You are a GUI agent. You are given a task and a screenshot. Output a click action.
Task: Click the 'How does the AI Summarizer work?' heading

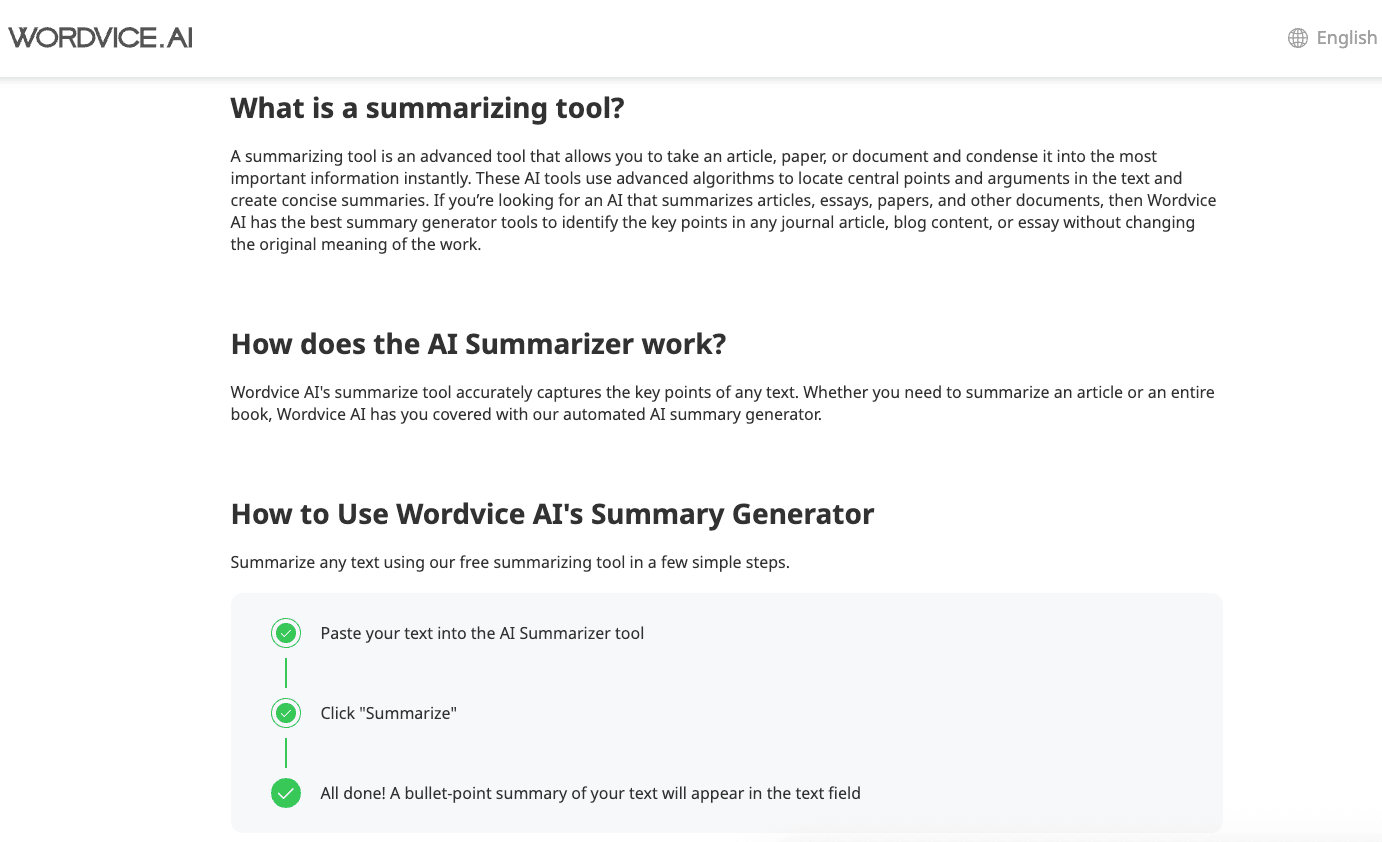coord(478,344)
